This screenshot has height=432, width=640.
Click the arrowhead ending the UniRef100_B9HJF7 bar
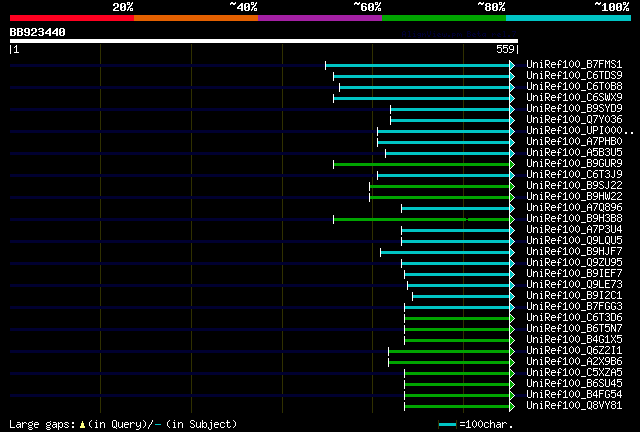point(512,253)
